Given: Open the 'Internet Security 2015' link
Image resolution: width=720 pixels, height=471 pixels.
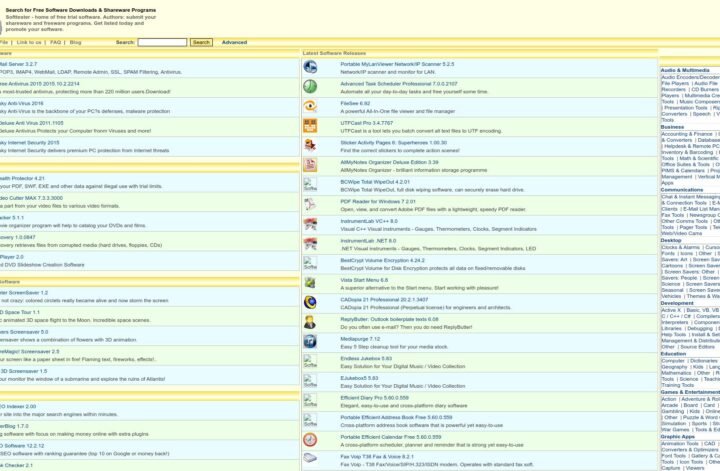Looking at the screenshot, I should [x=30, y=143].
